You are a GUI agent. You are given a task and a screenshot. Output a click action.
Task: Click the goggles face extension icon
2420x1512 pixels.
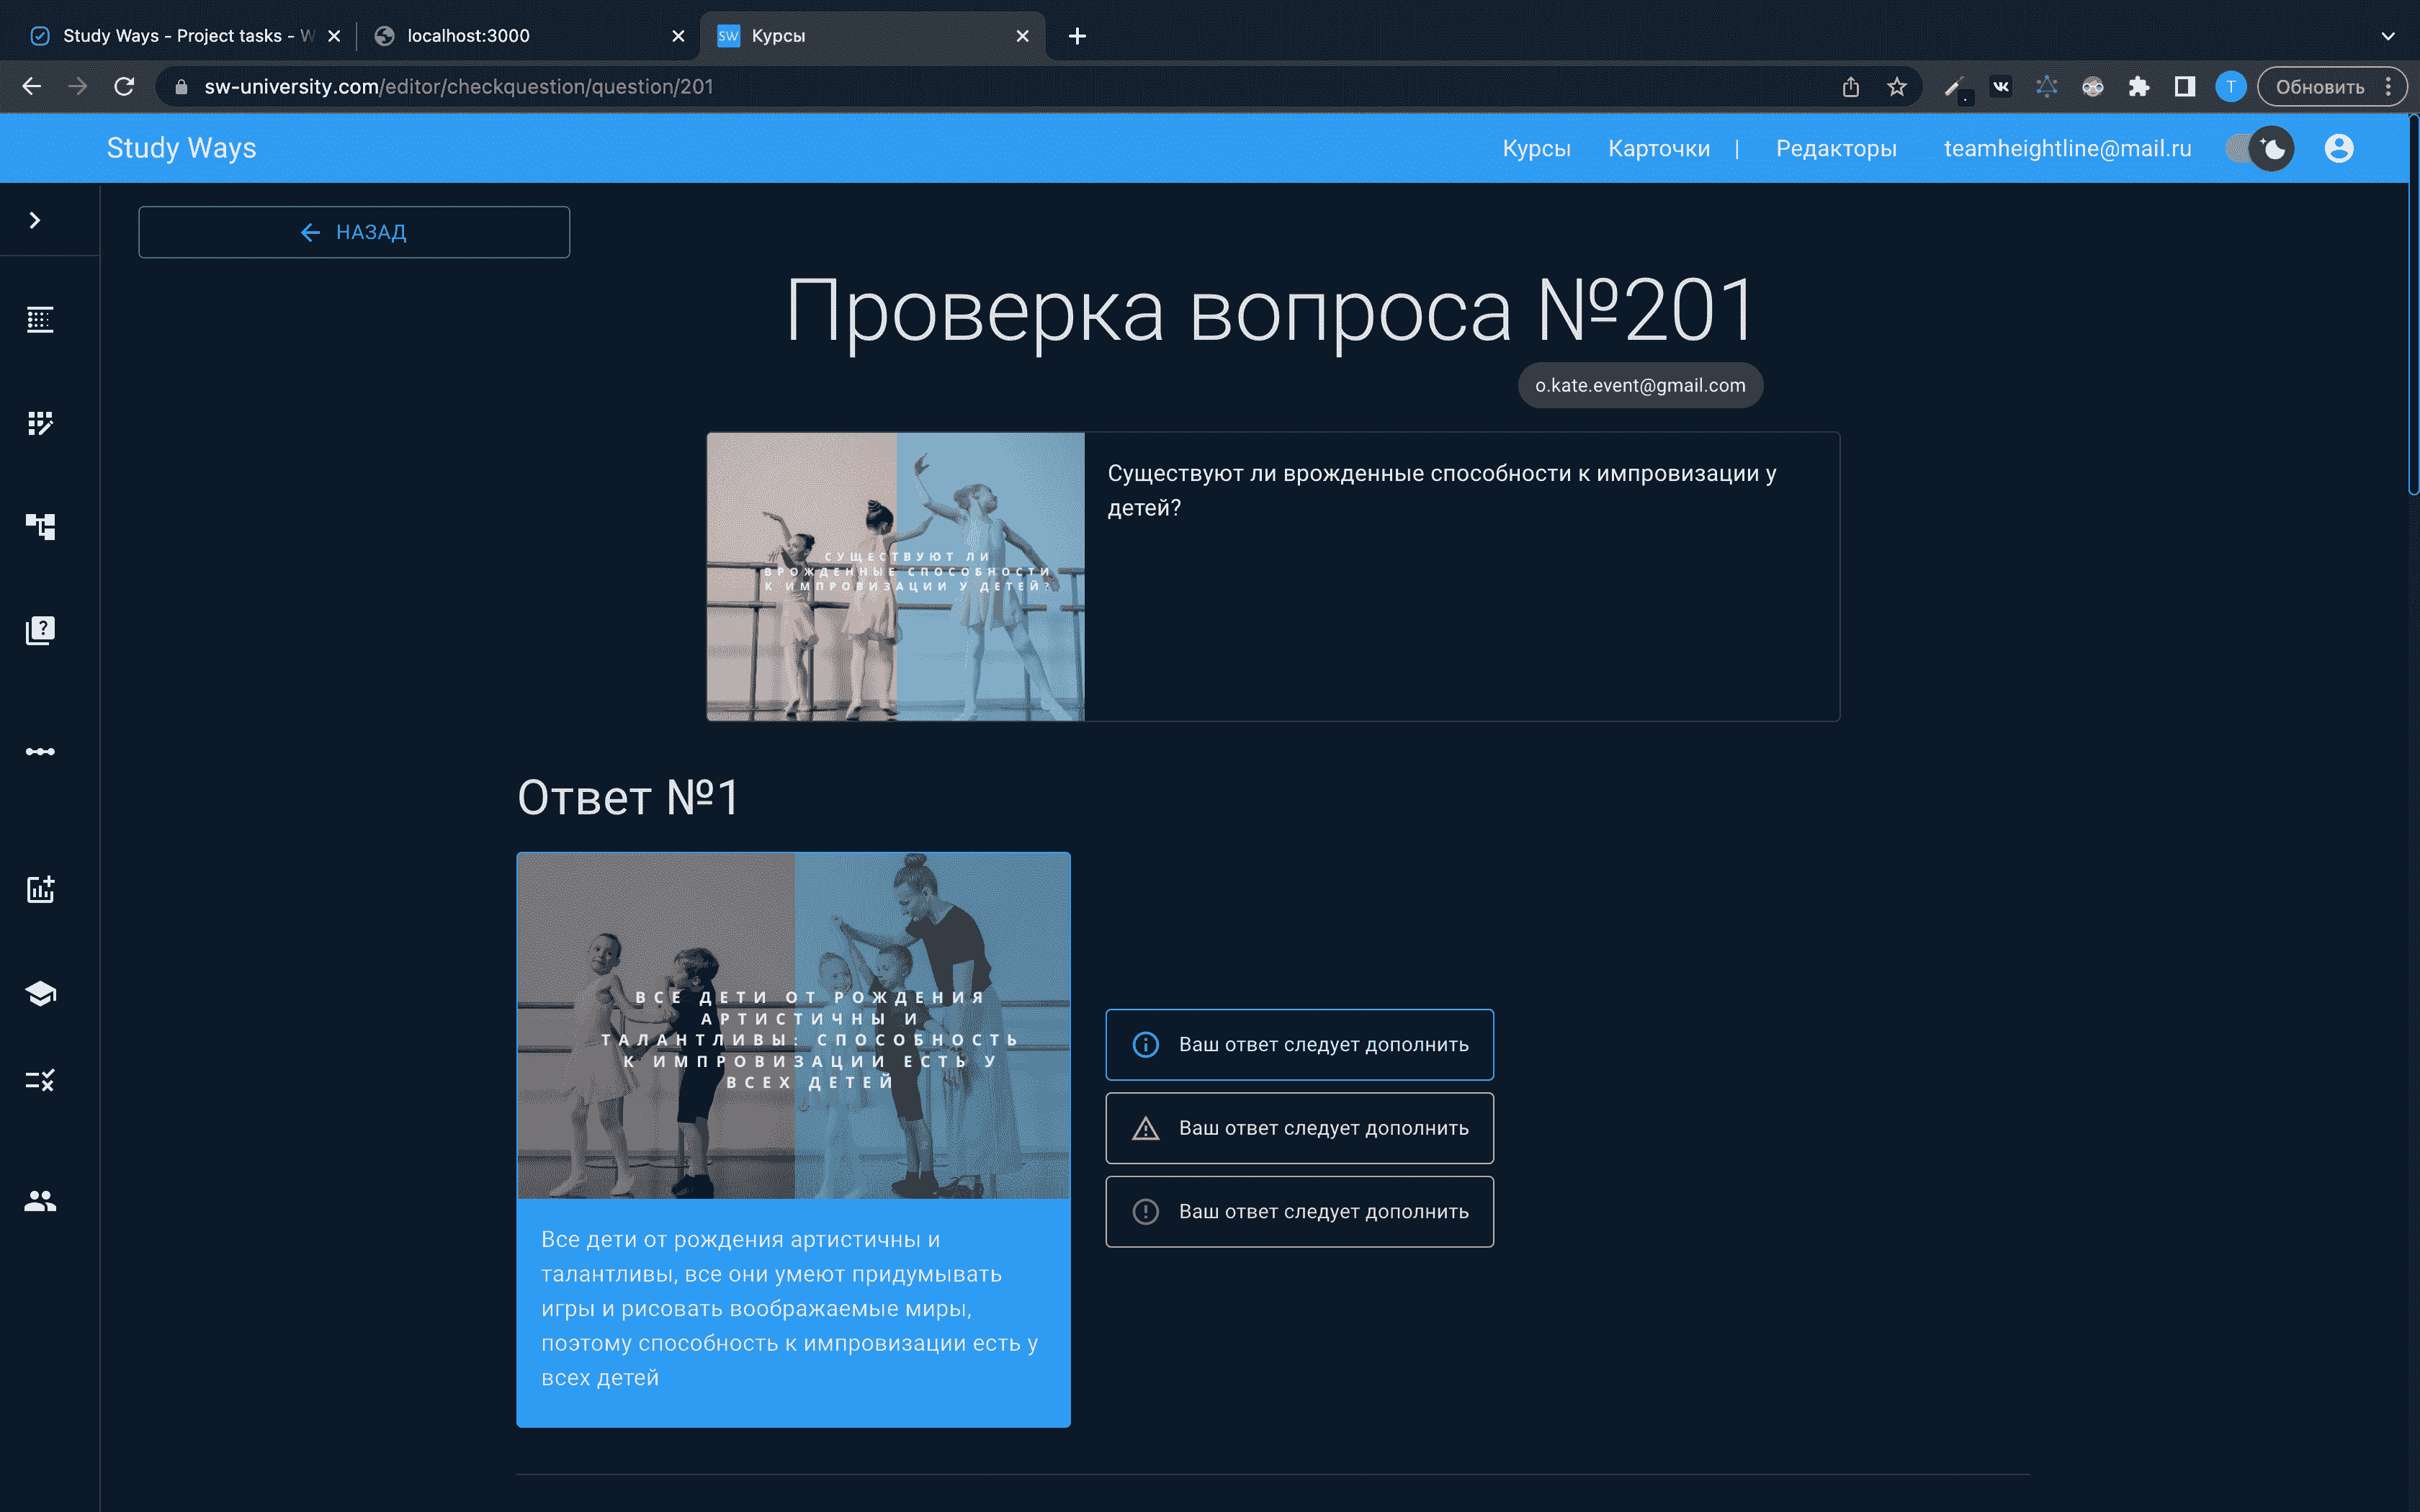2092,87
